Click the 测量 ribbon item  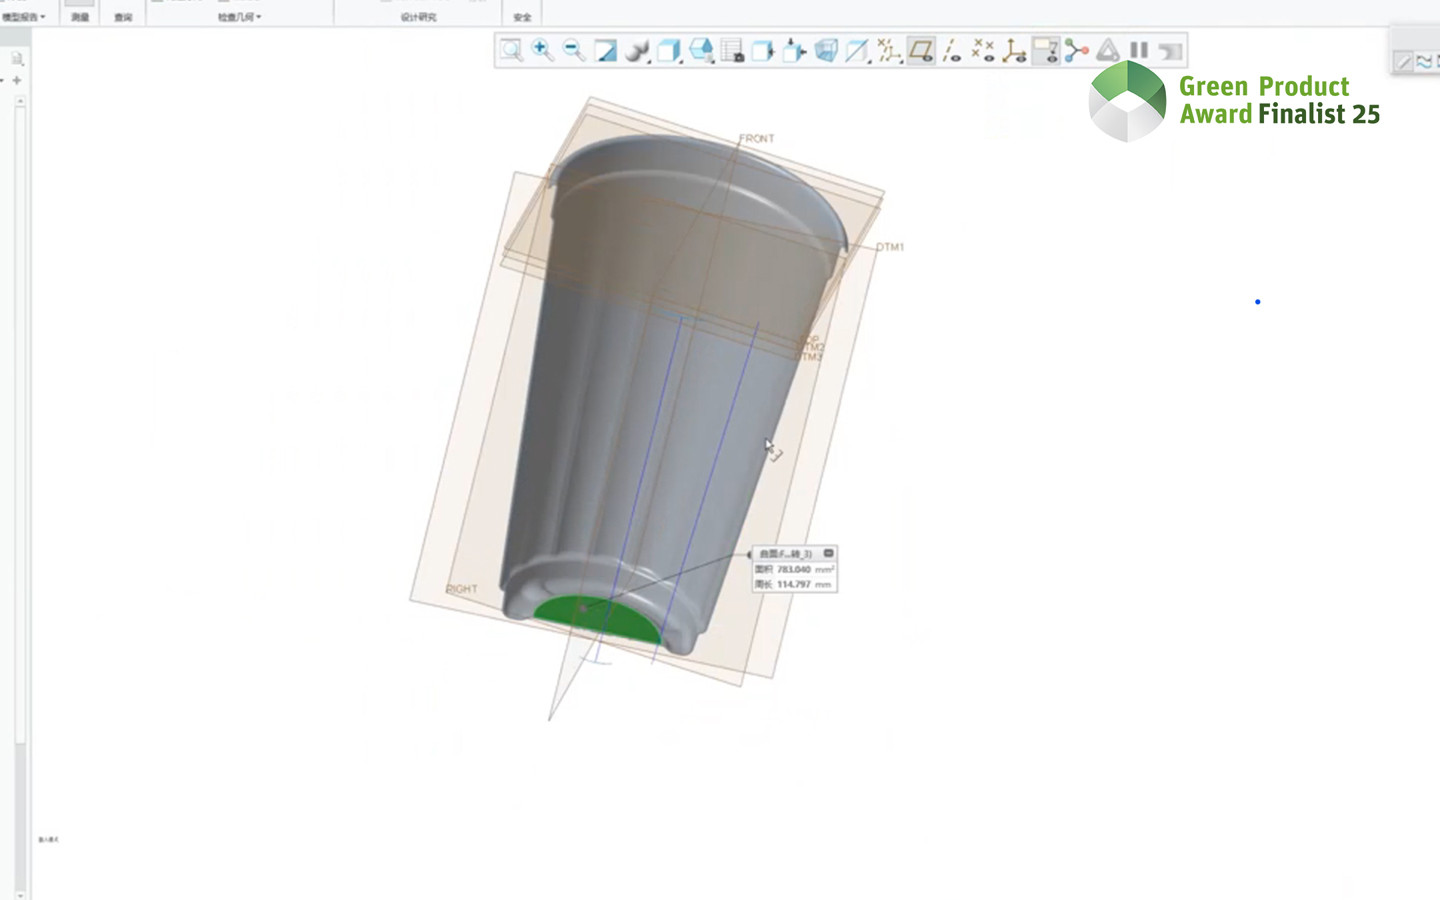pos(78,16)
